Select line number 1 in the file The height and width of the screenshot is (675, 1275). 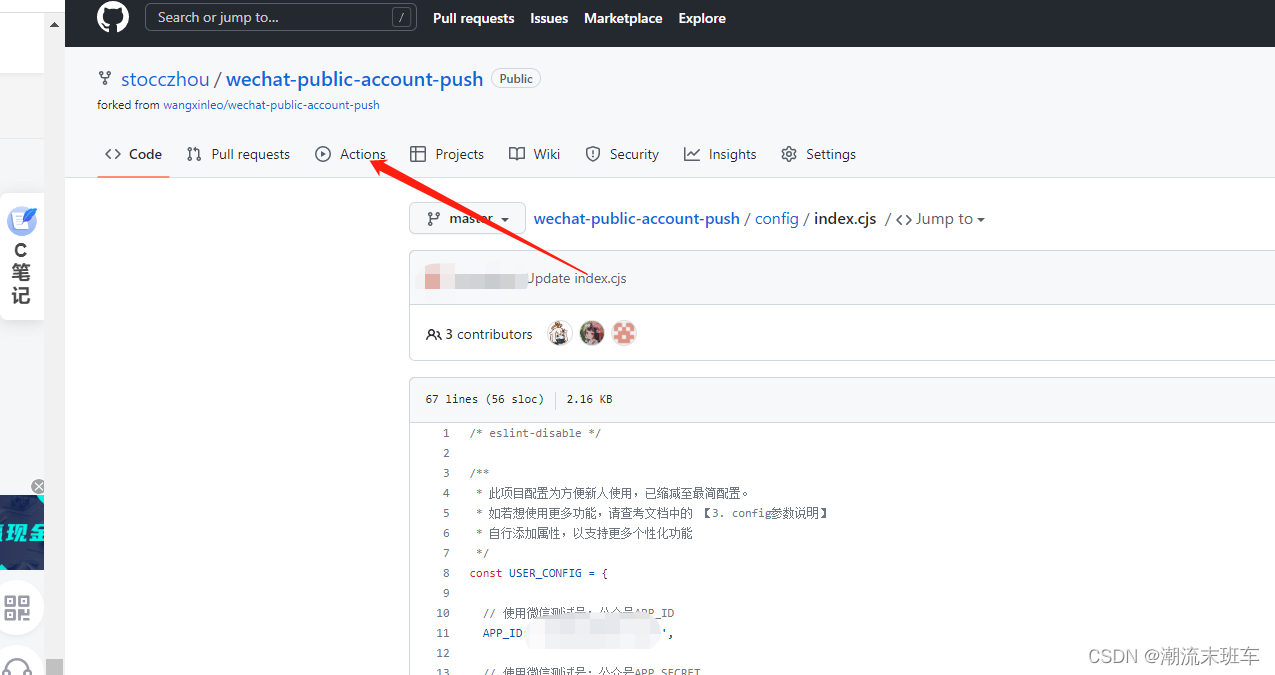pyautogui.click(x=446, y=433)
